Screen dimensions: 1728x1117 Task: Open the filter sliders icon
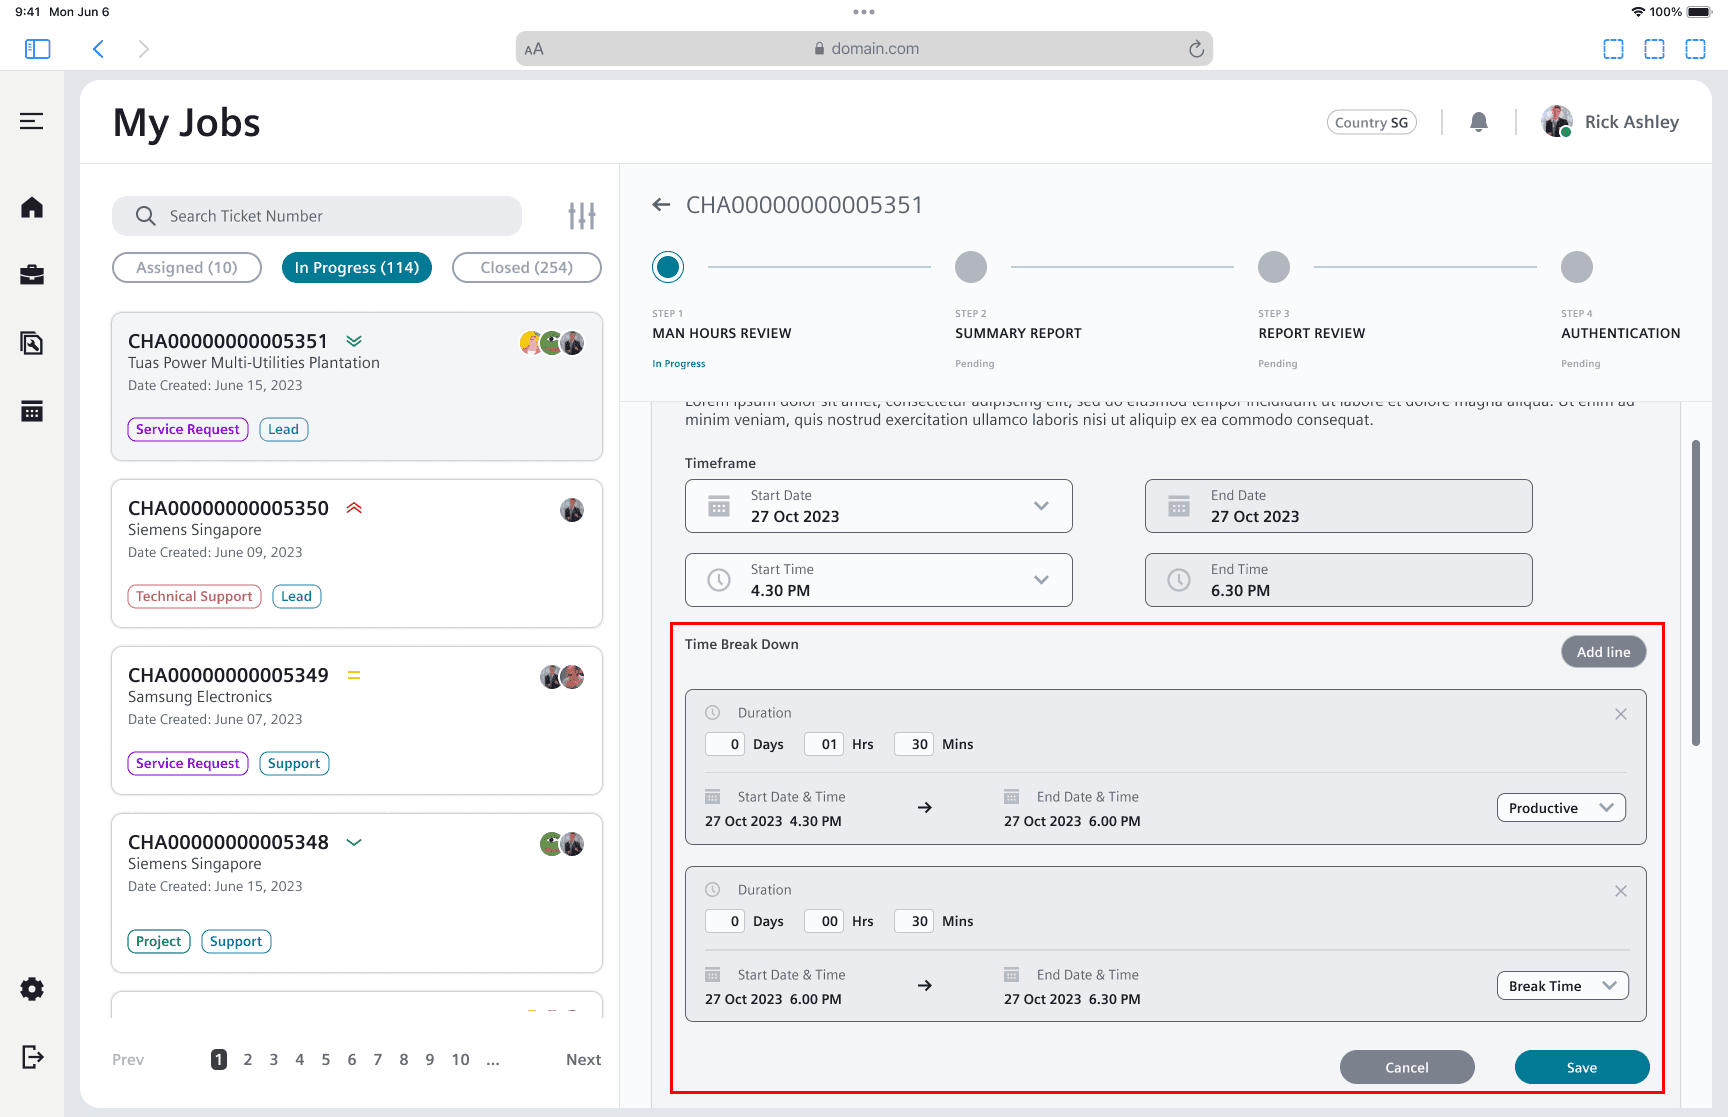tap(582, 215)
